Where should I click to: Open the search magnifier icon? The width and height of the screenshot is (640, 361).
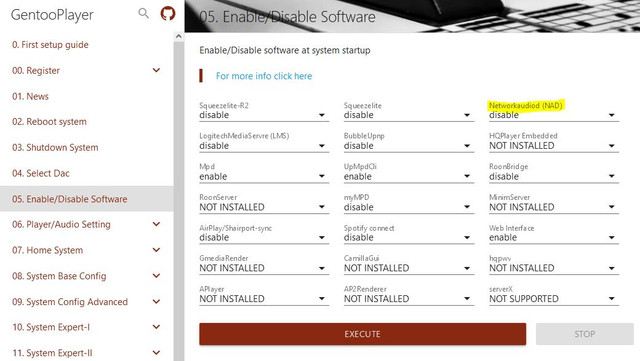coord(143,13)
